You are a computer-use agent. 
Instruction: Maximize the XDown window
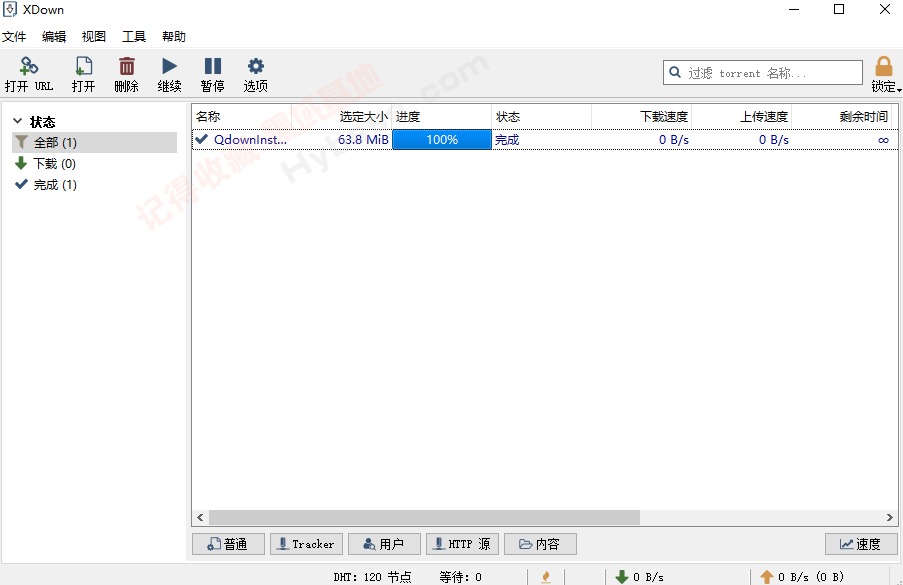(839, 9)
